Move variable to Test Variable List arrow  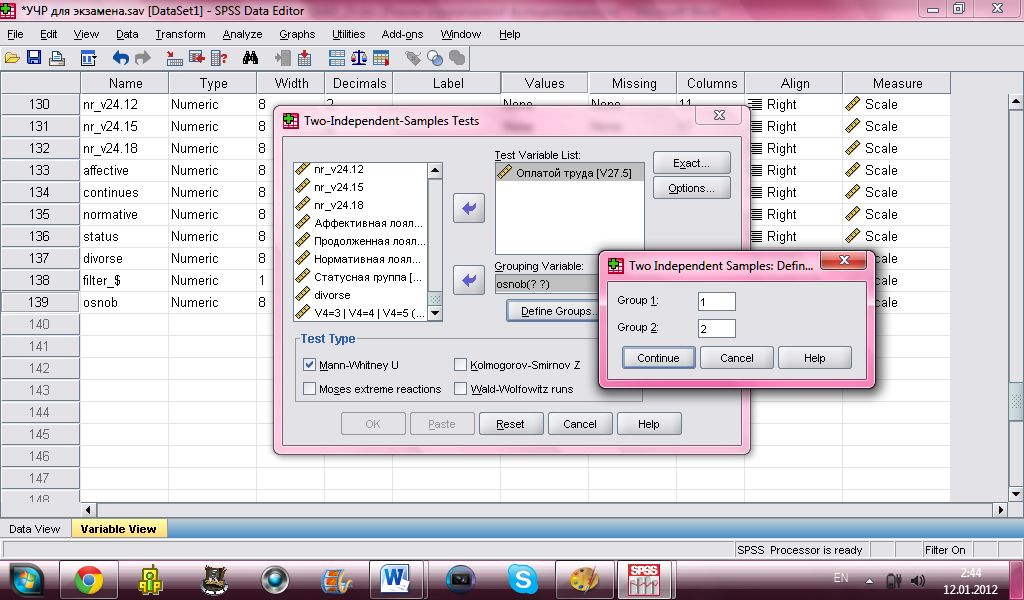point(469,208)
